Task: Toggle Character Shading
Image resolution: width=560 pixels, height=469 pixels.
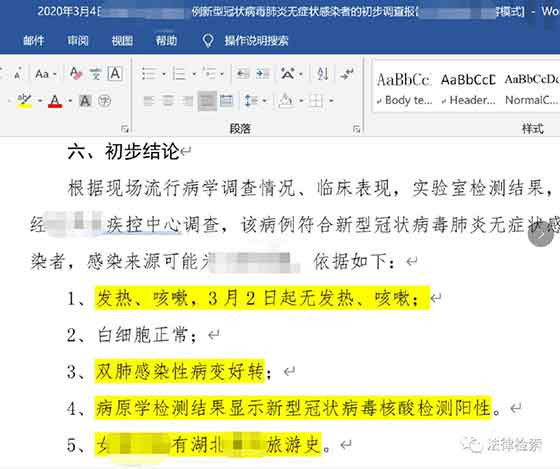Action: click(85, 101)
